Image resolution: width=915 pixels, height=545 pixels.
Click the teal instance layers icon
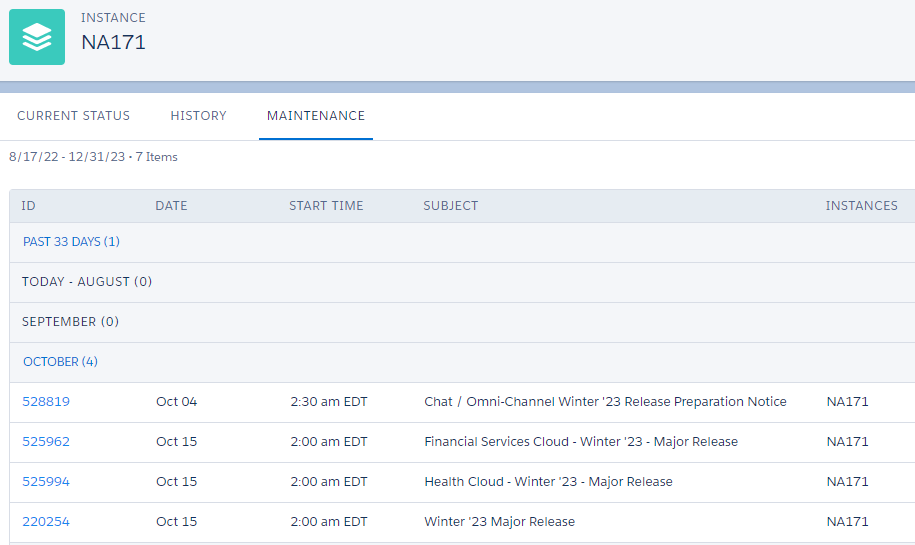coord(37,37)
